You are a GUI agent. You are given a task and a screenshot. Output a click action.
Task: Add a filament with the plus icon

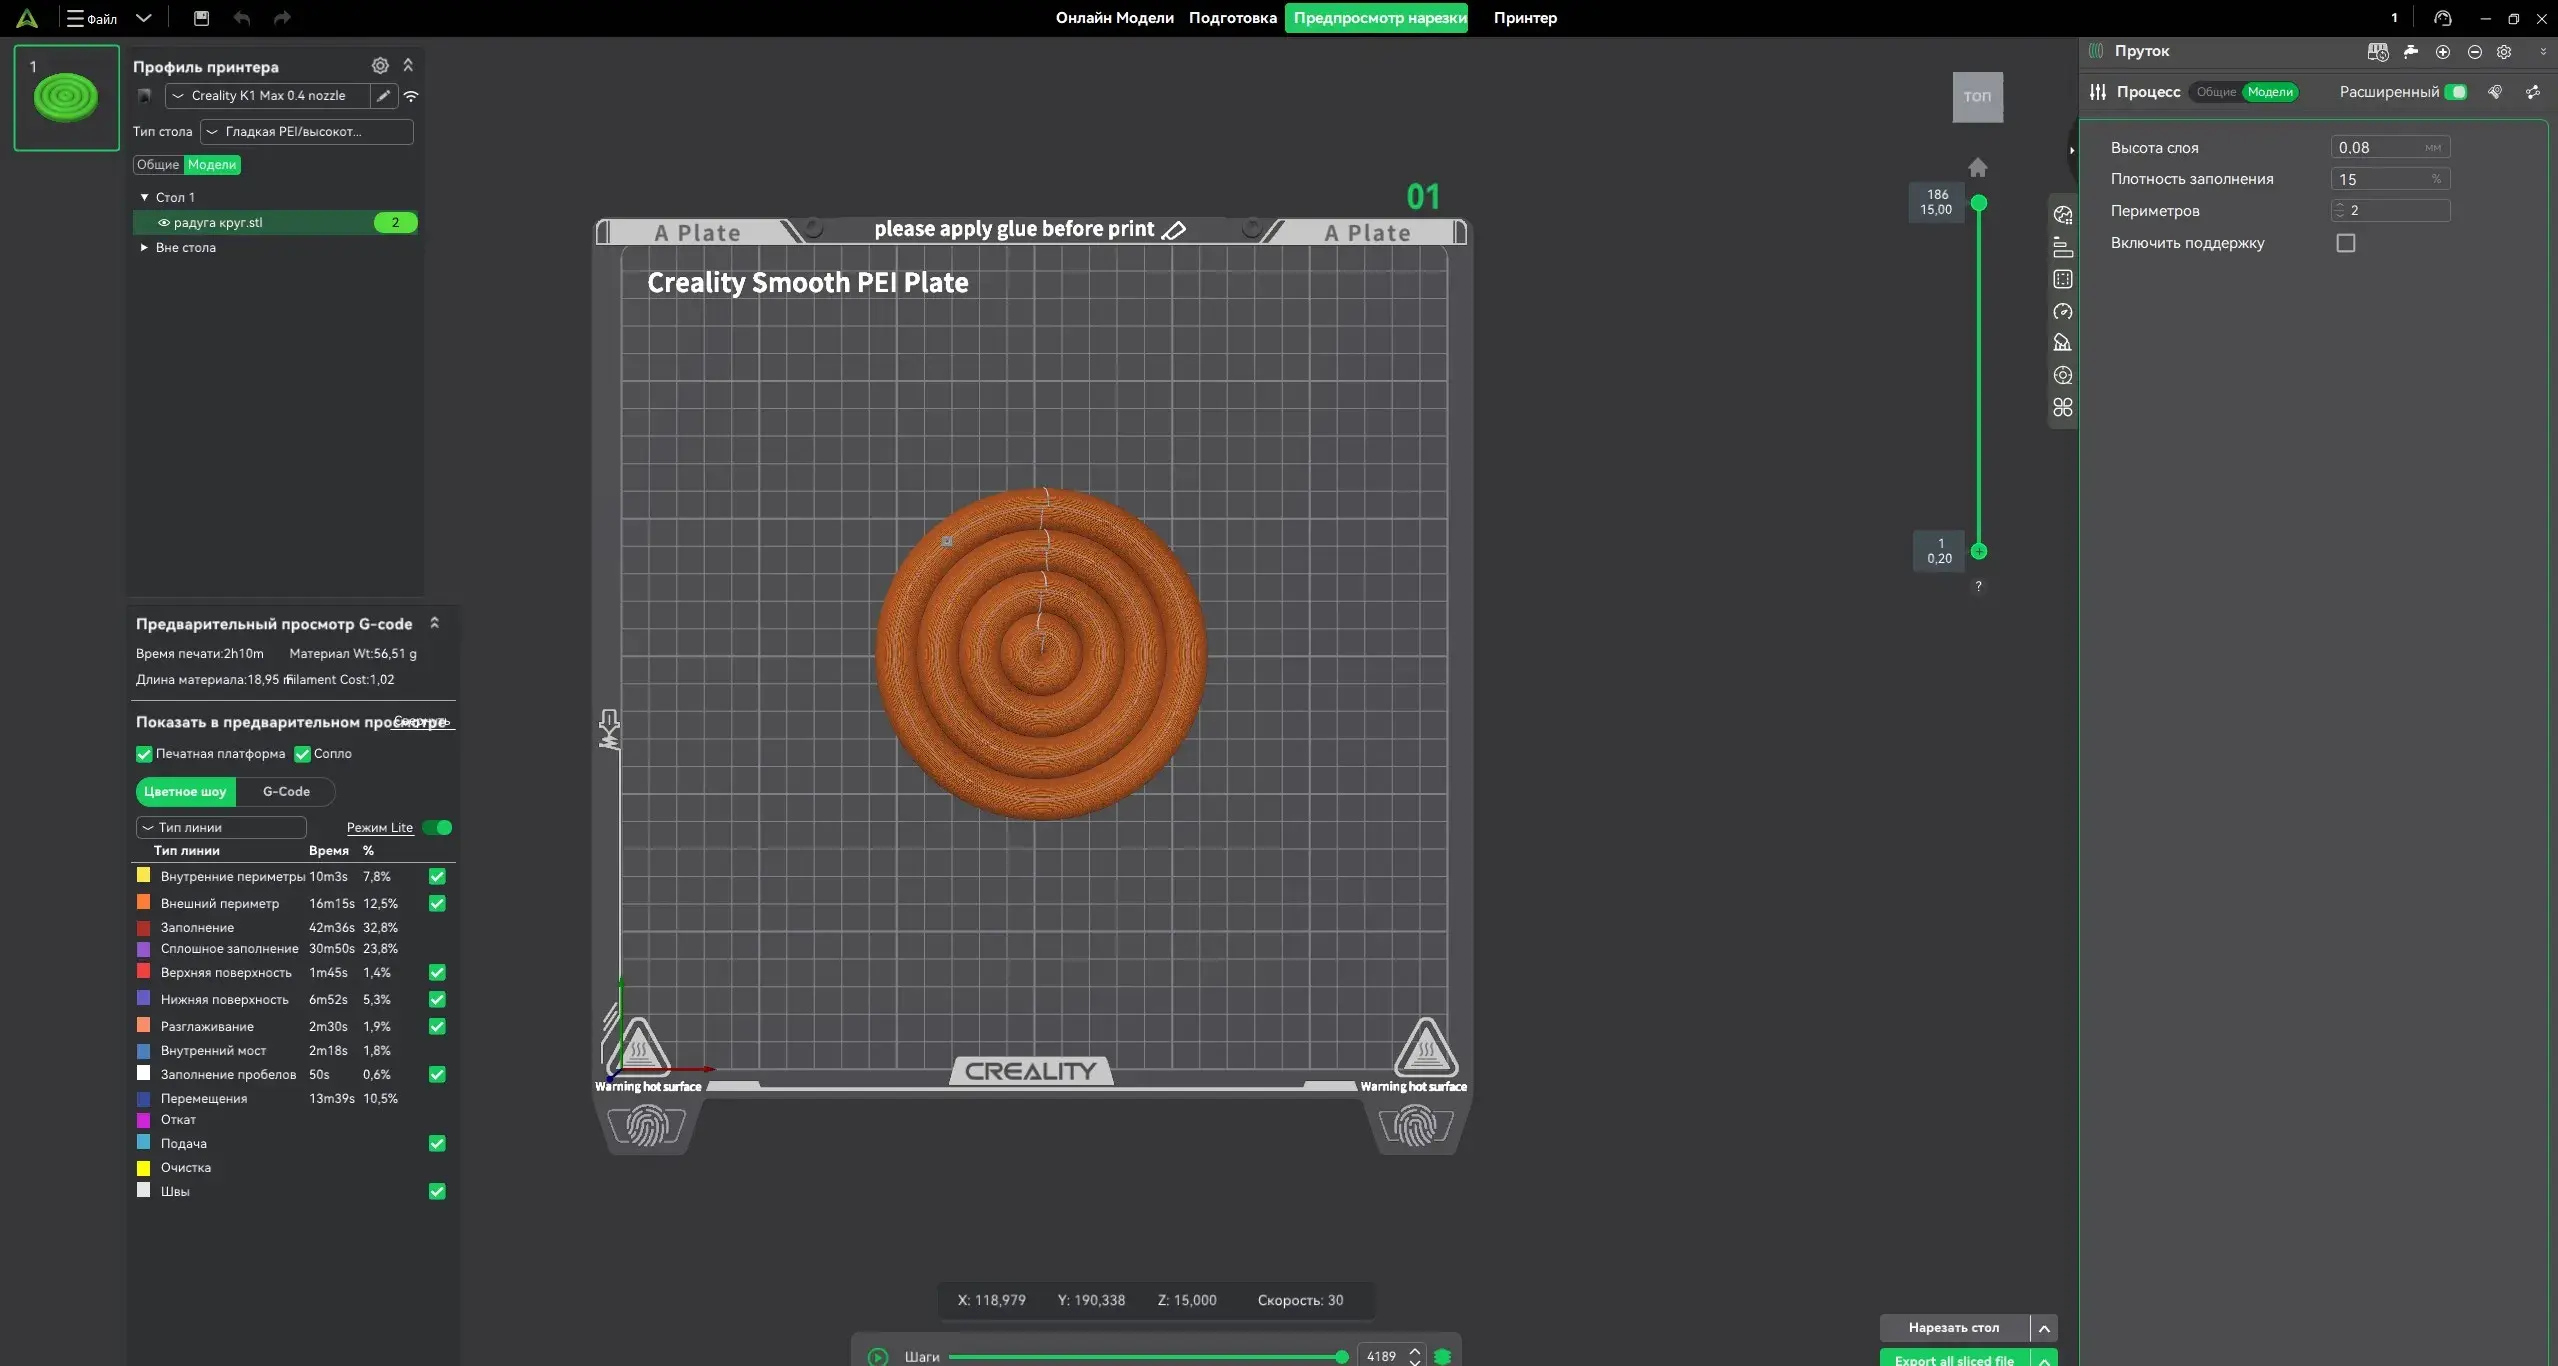pyautogui.click(x=2443, y=52)
